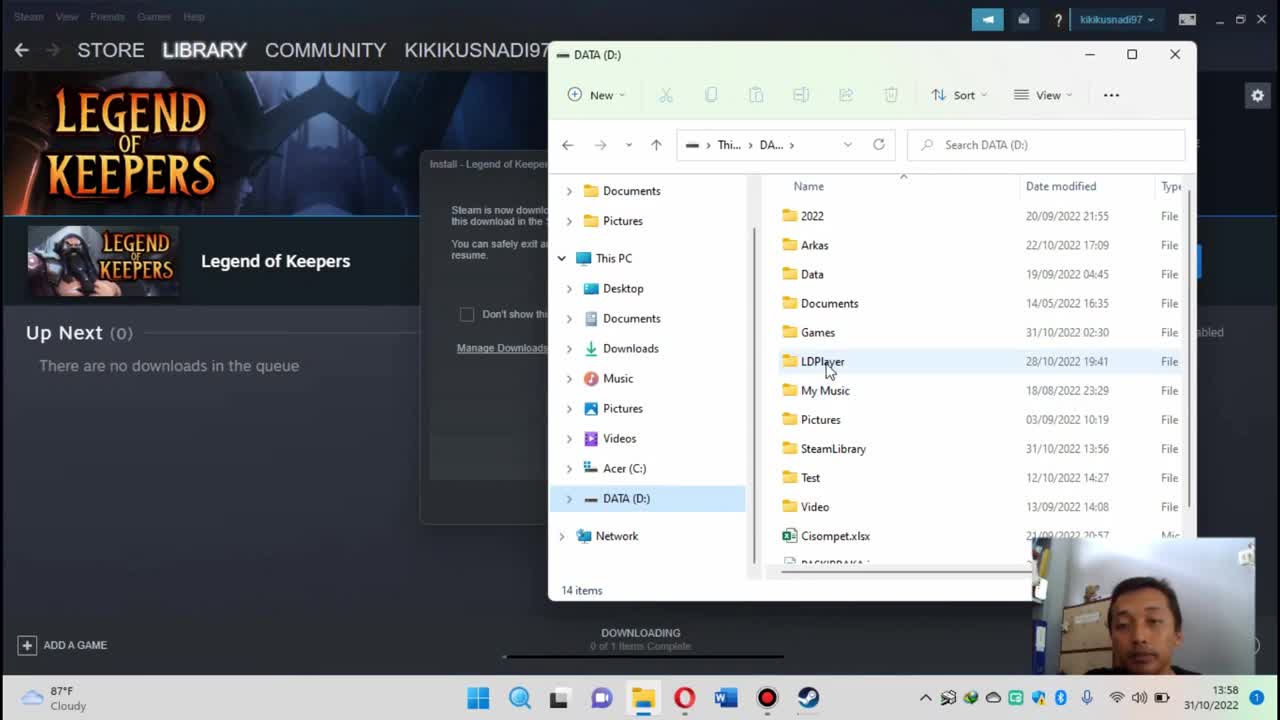This screenshot has width=1280, height=720.
Task: Click the Copy icon in Explorer toolbar
Action: coord(711,95)
